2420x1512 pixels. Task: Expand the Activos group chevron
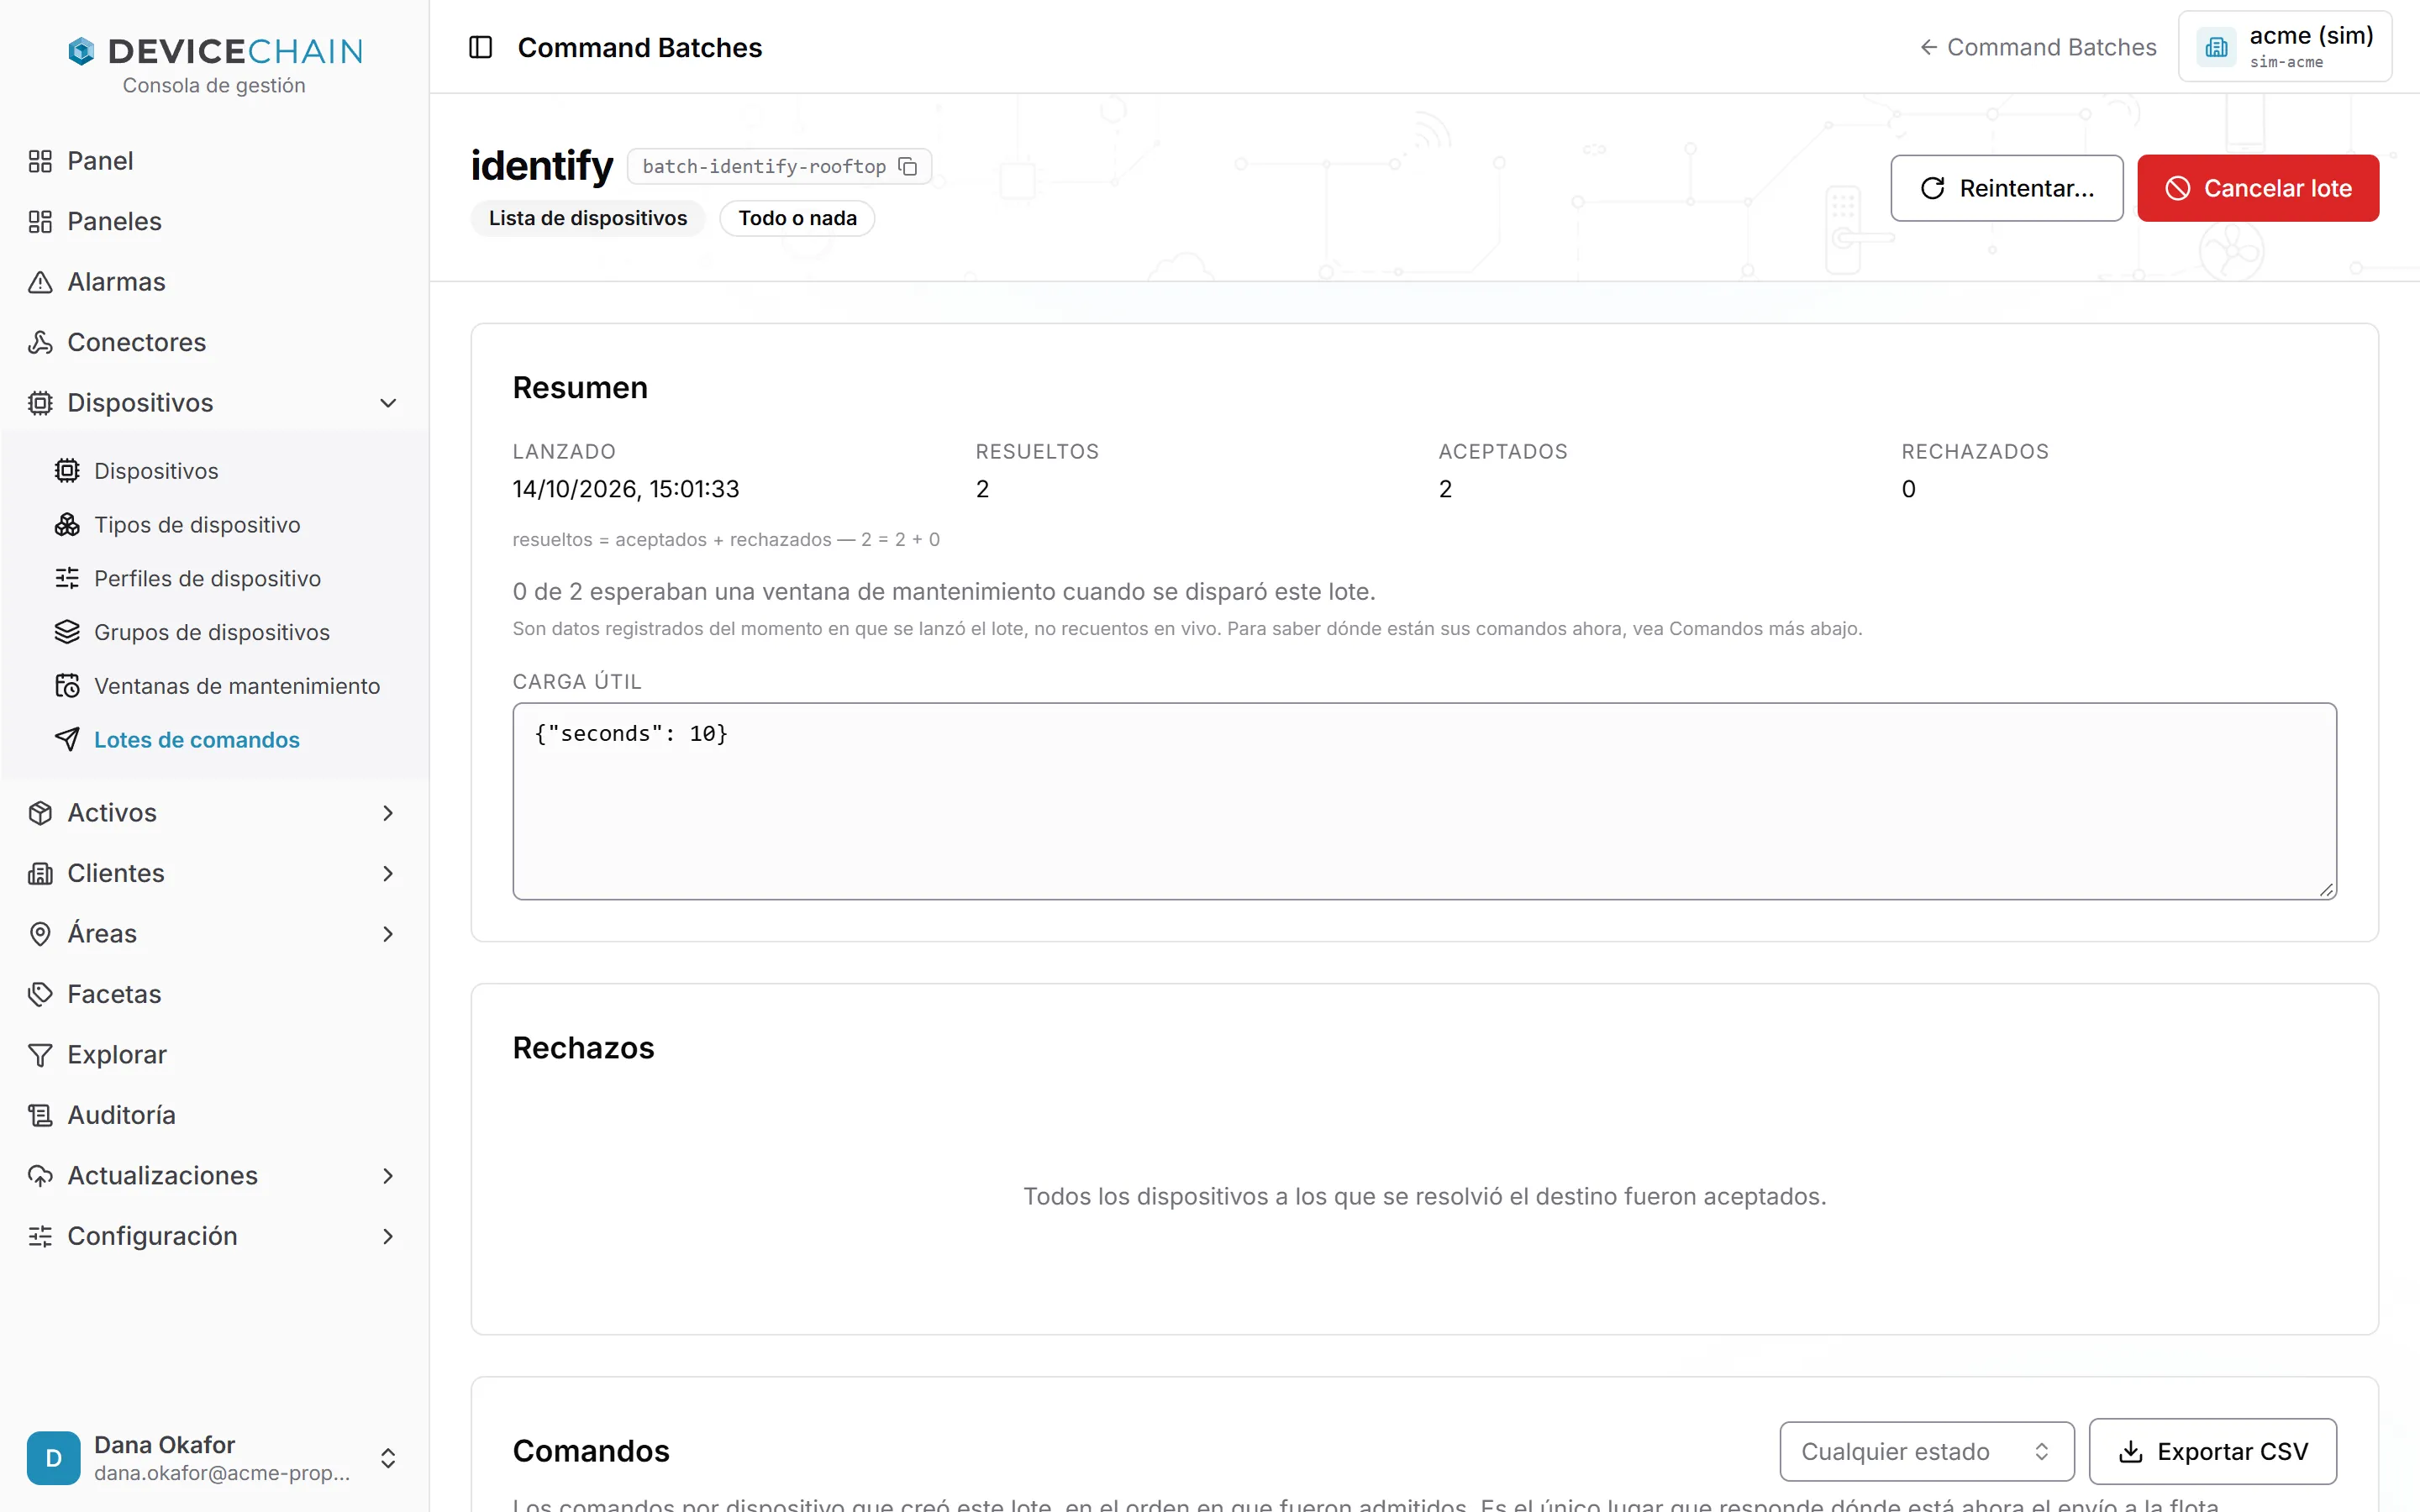coord(388,813)
